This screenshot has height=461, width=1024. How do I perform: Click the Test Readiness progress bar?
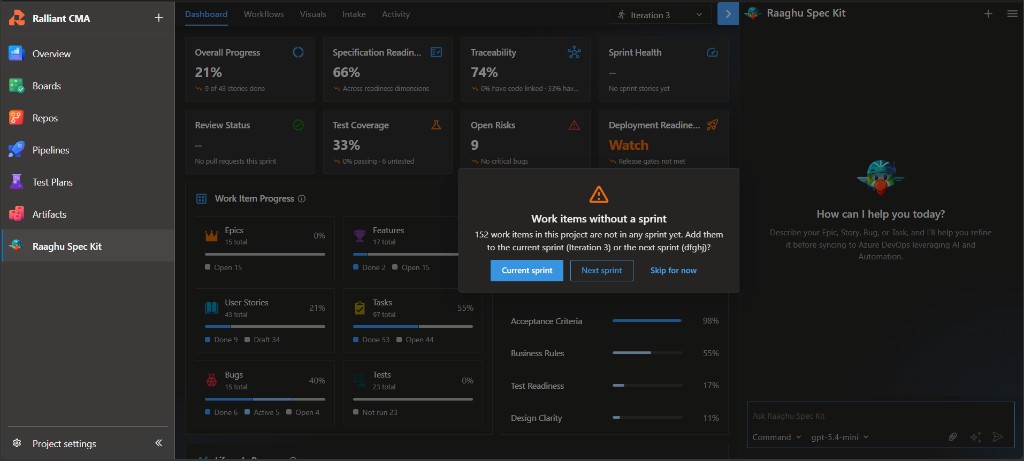click(647, 385)
